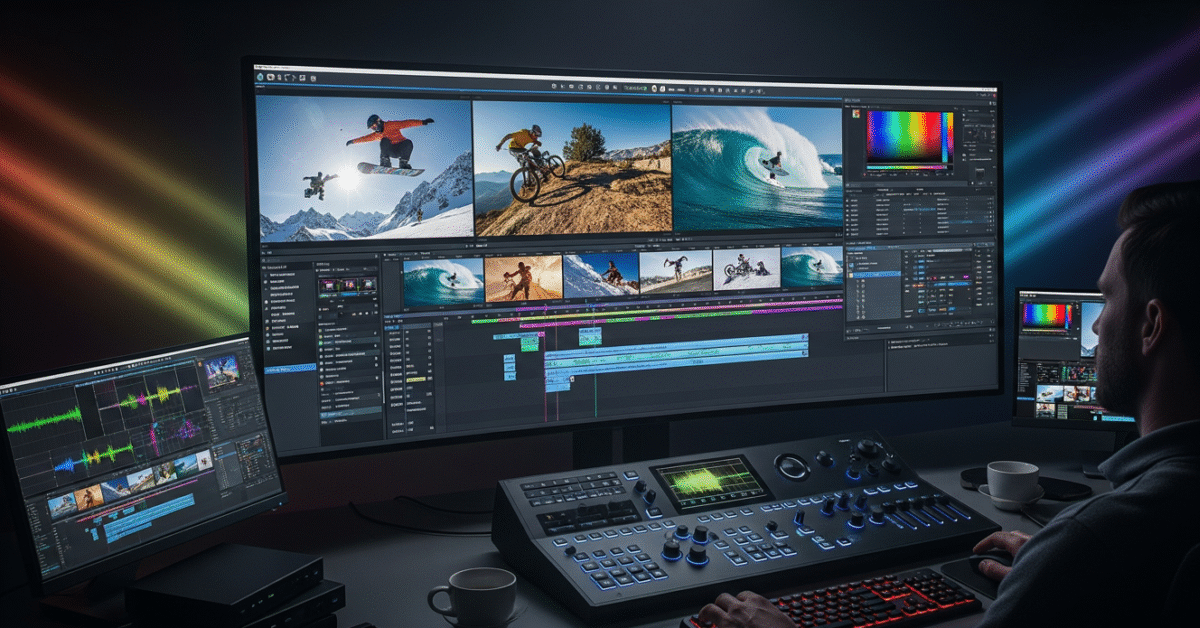
Task: Open the orange-tinted runner clip thumbnail
Action: click(x=523, y=278)
